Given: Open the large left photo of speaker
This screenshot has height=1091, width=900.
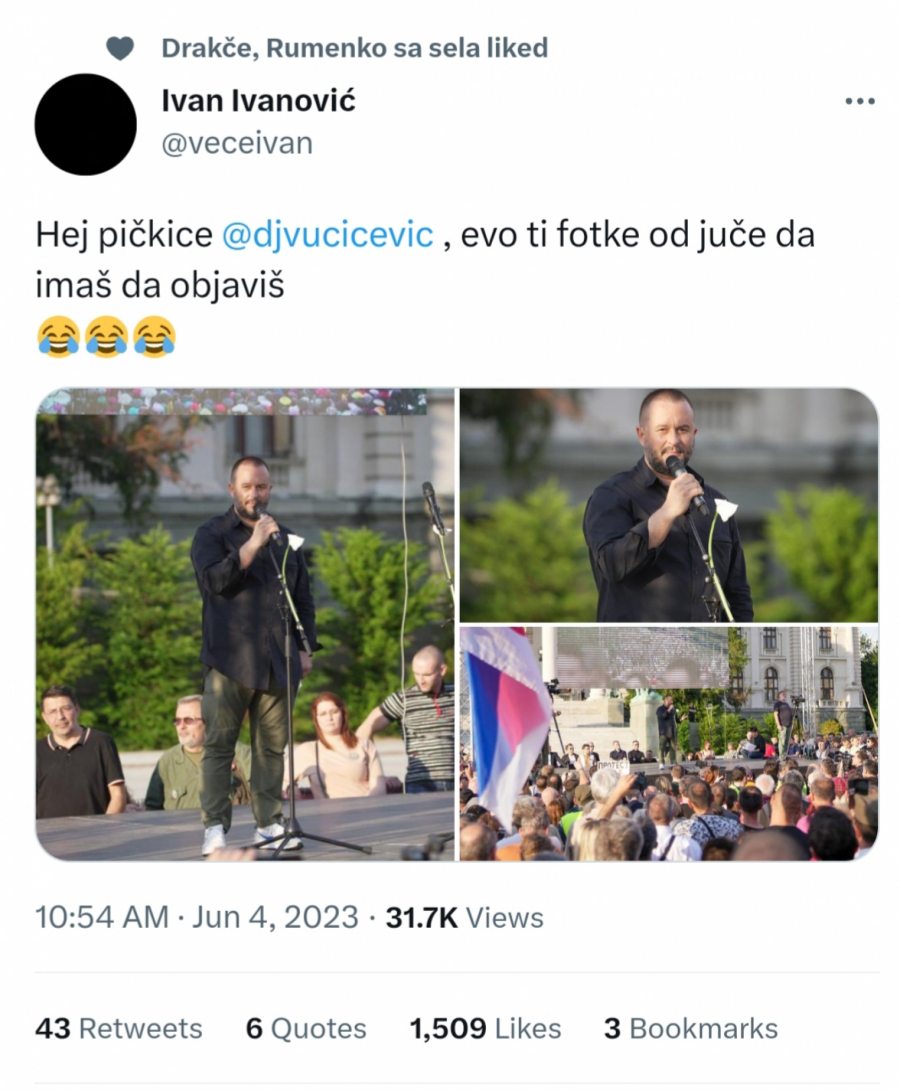Looking at the screenshot, I should (245, 624).
